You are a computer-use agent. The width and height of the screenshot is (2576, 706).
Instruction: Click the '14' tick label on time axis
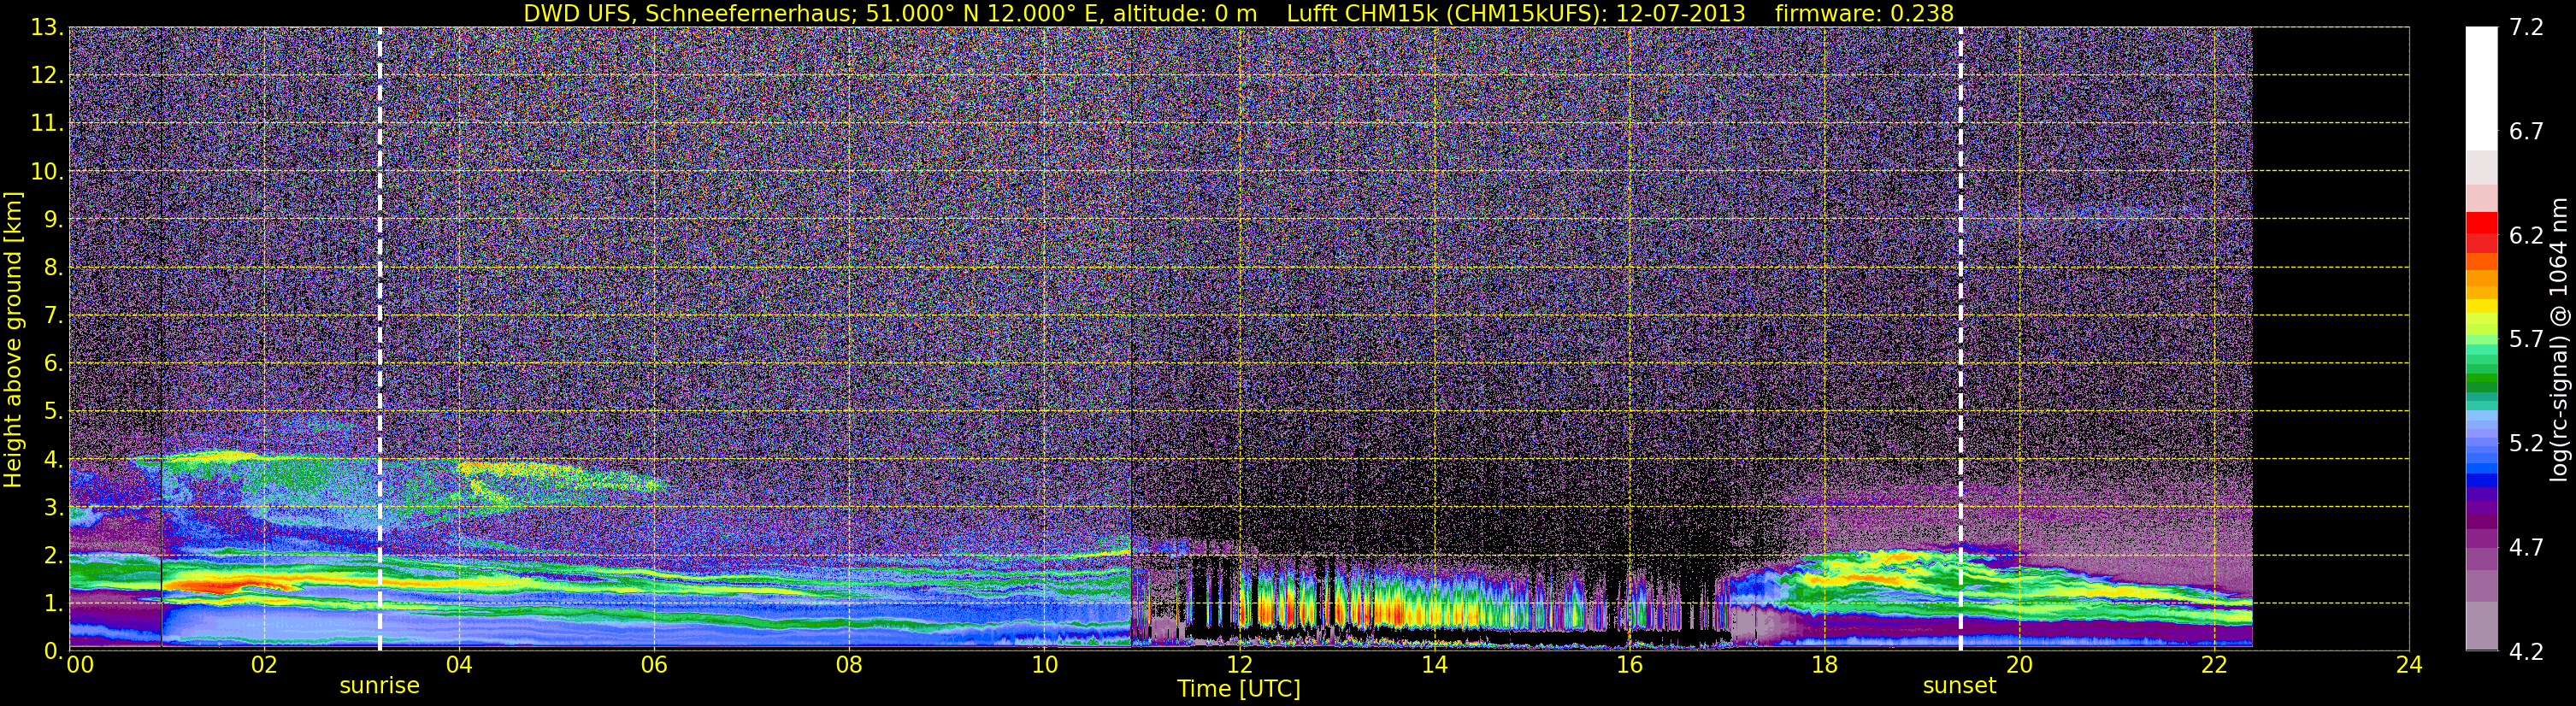tap(1434, 665)
